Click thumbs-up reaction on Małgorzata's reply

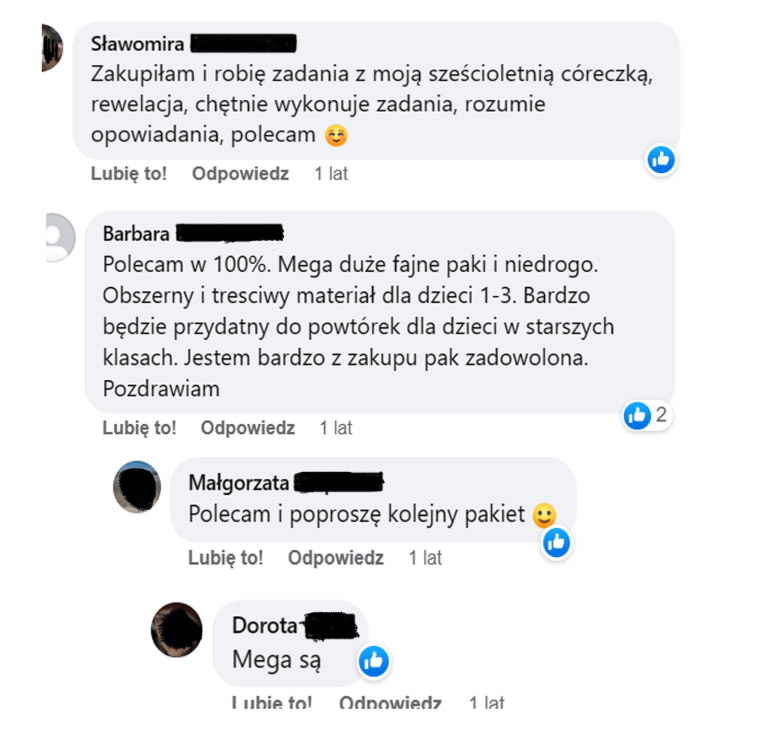coord(556,542)
